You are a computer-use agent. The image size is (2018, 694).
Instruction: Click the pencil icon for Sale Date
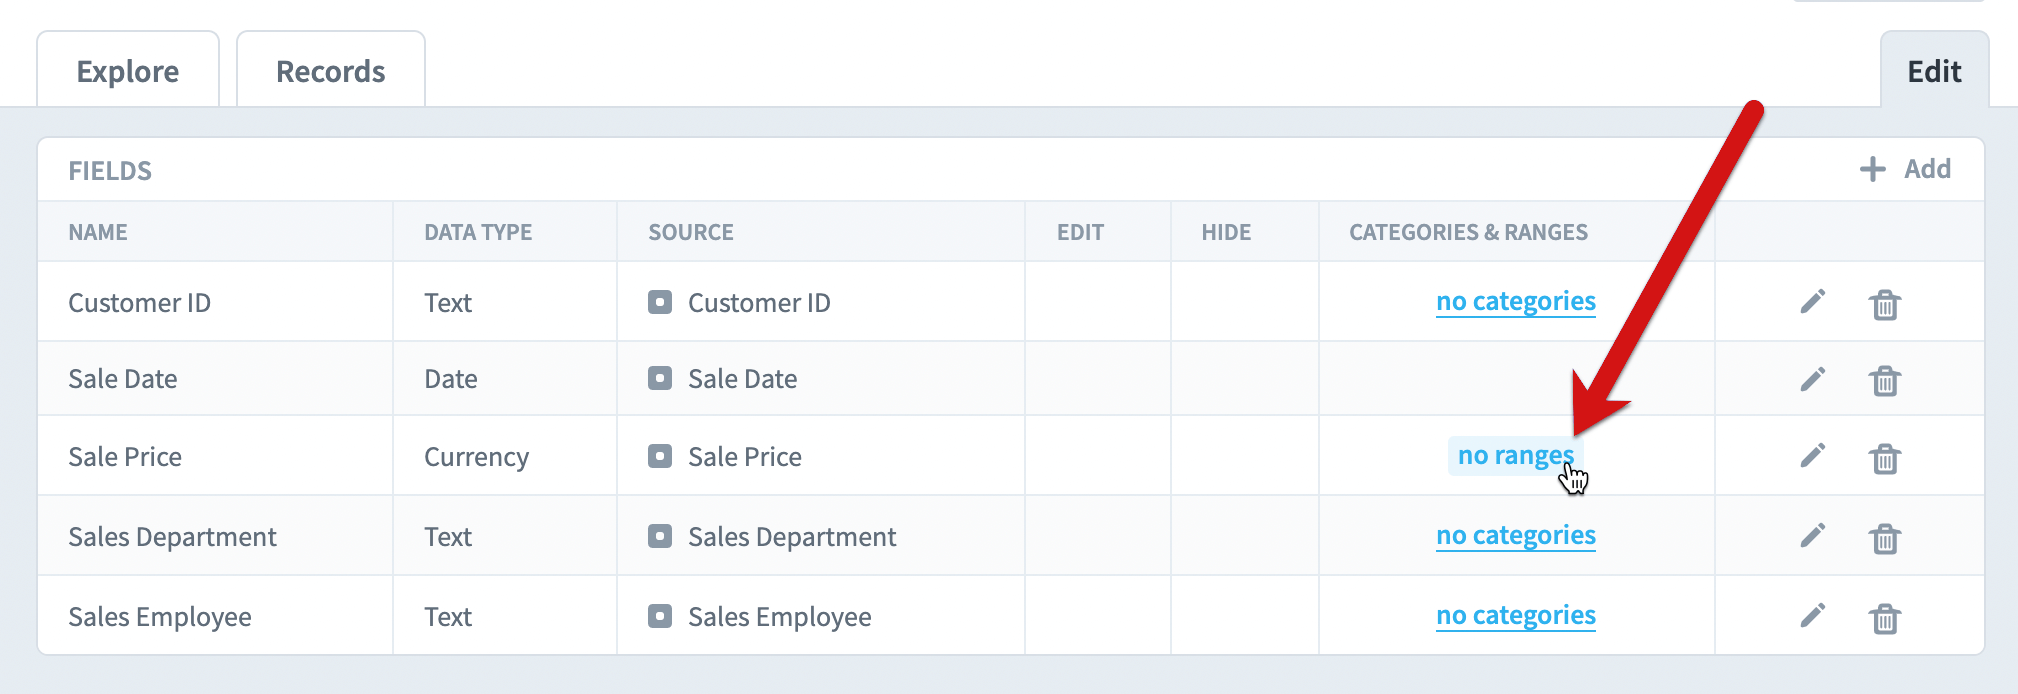pyautogui.click(x=1813, y=379)
